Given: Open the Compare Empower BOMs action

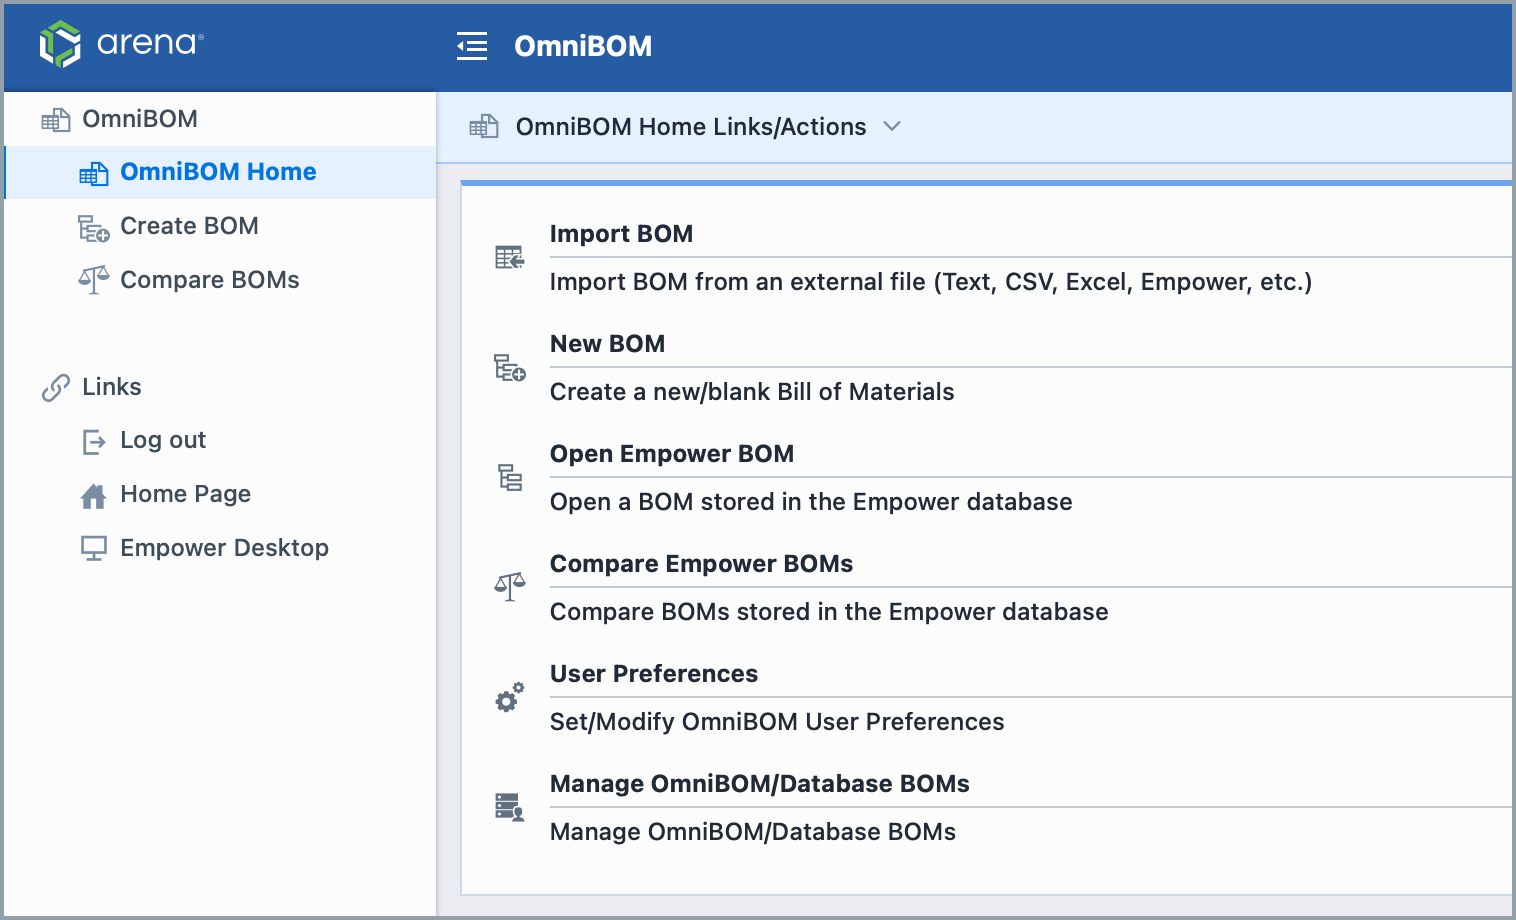Looking at the screenshot, I should click(x=701, y=564).
